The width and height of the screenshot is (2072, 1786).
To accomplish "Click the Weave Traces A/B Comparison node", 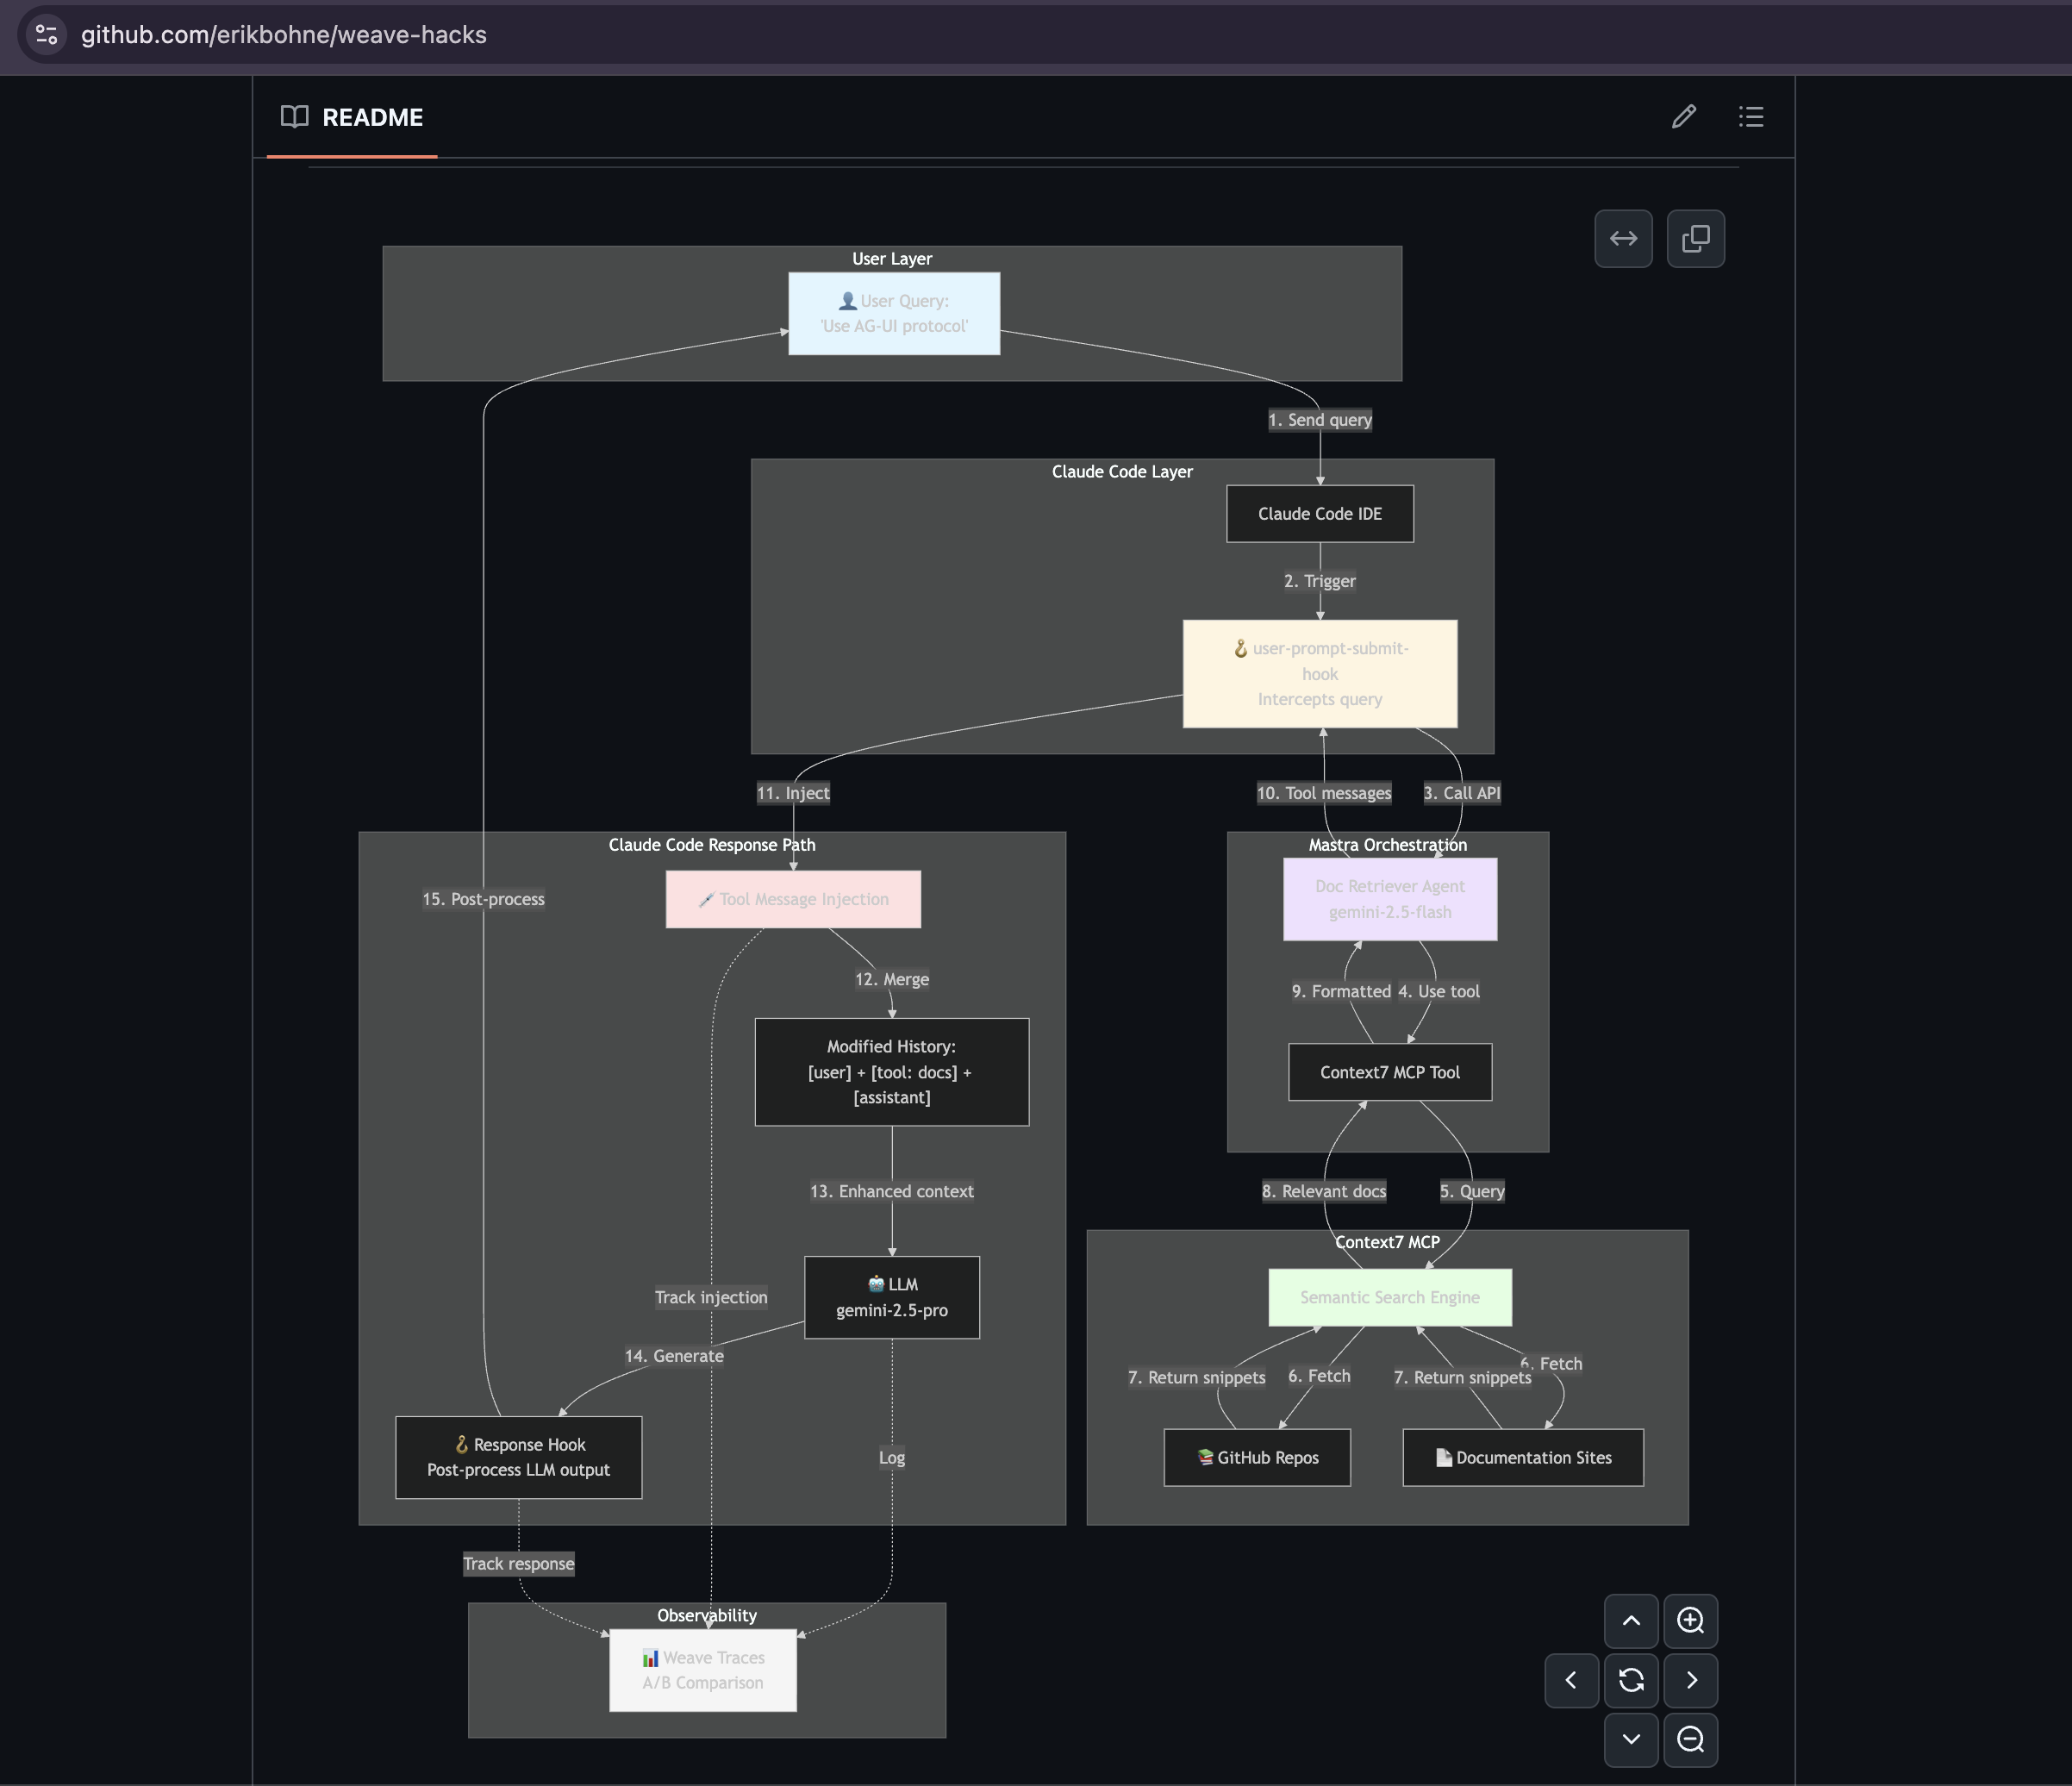I will click(703, 1671).
